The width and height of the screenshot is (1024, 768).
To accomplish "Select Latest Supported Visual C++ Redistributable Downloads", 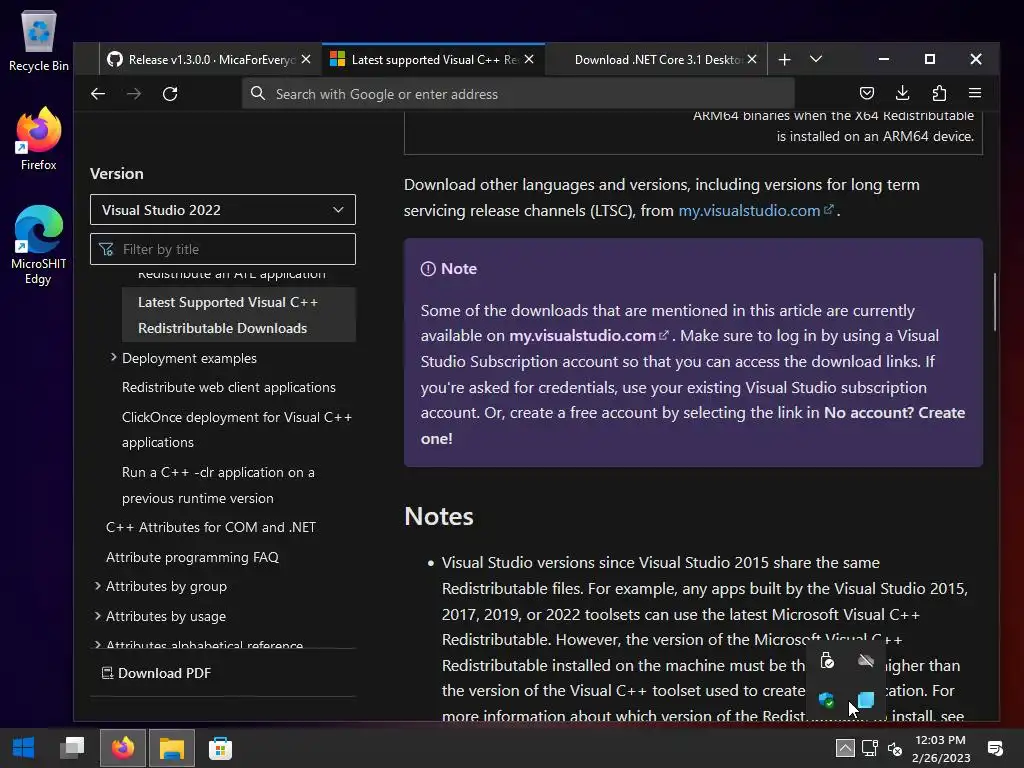I will coord(238,315).
